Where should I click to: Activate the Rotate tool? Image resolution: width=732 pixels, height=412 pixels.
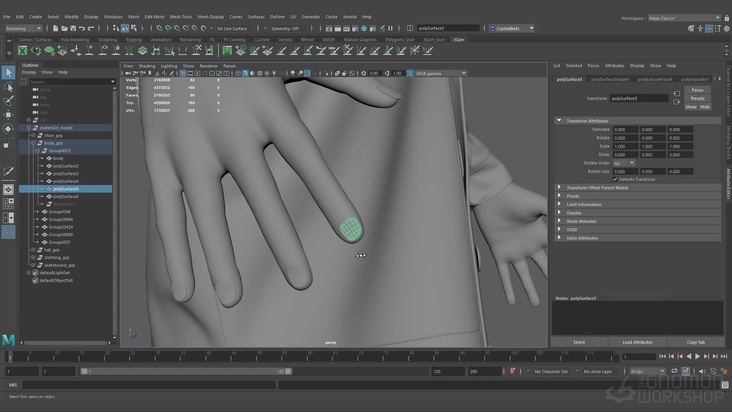click(8, 129)
